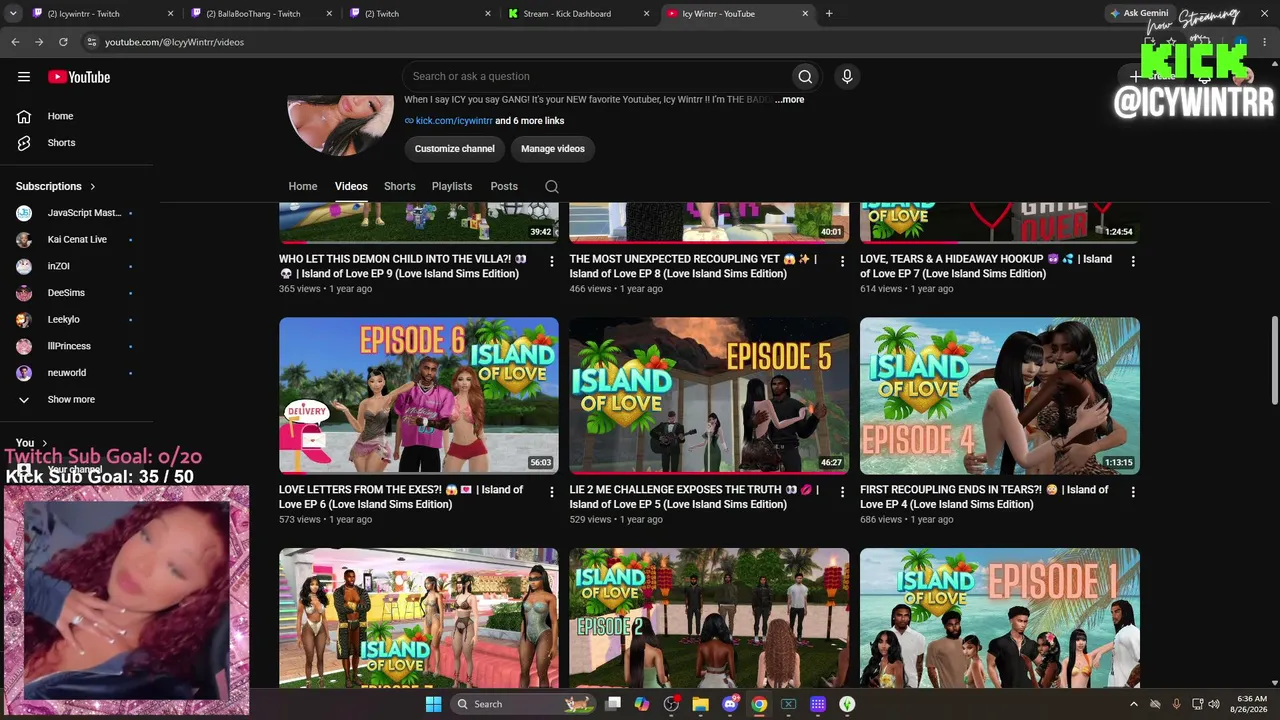
Task: Open the Episode 5 Island of Love thumbnail
Action: [709, 396]
